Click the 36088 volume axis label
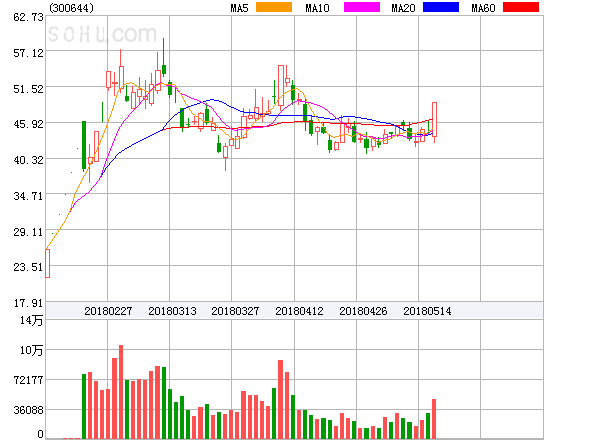The width and height of the screenshot is (600, 440). tap(28, 411)
